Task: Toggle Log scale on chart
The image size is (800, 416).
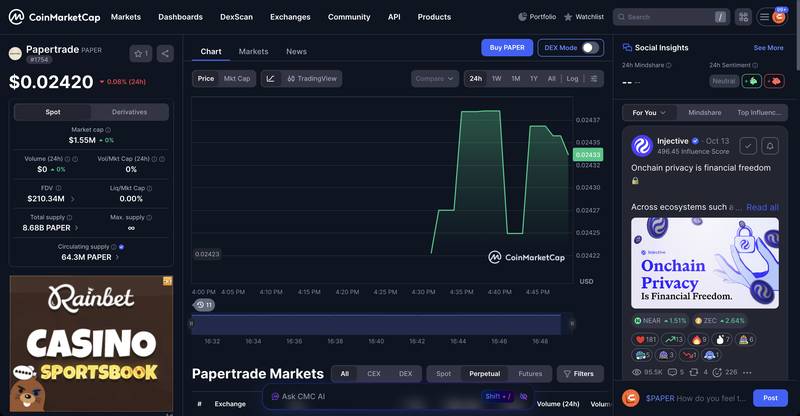Action: (x=572, y=79)
